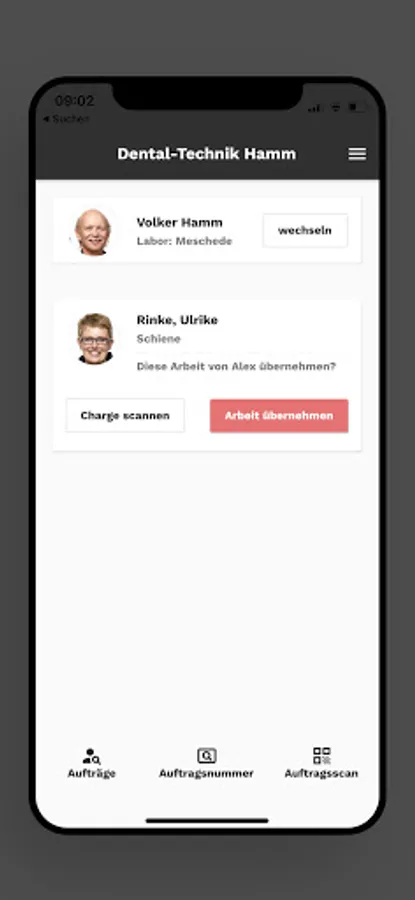Select Ulrike Rinke's profile photo

coord(95,339)
